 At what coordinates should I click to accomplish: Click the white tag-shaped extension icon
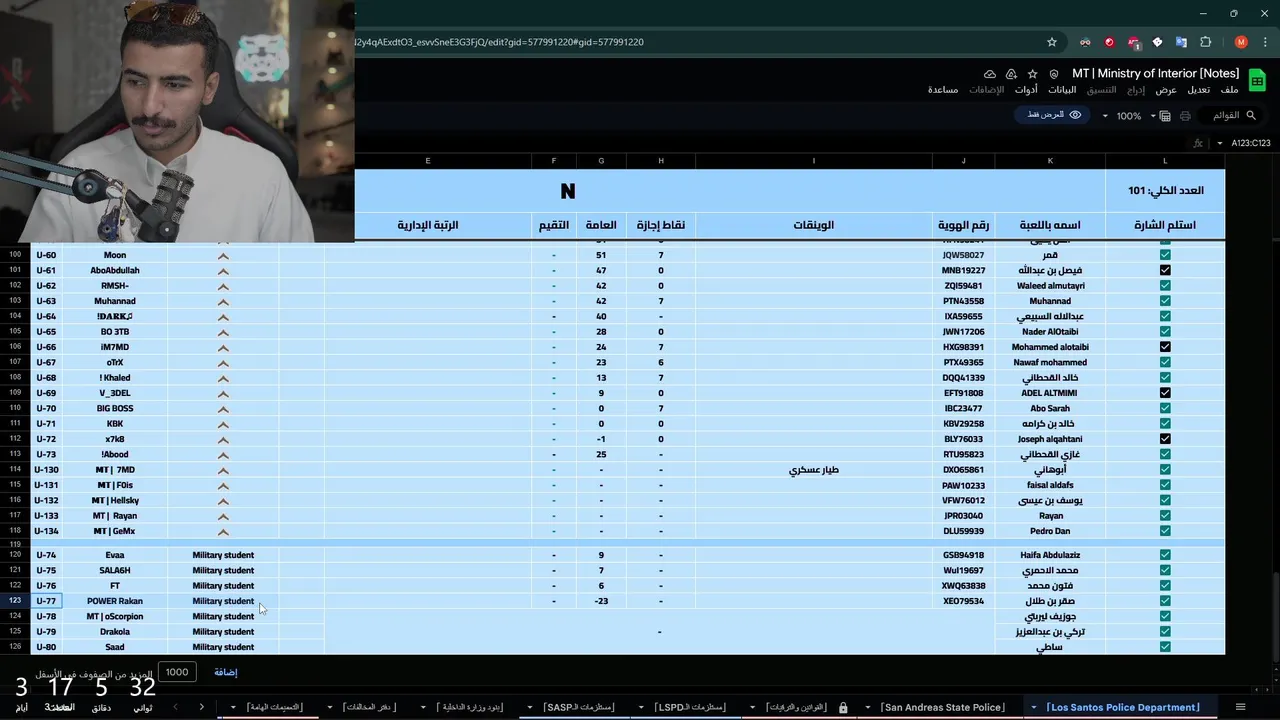pos(1157,42)
